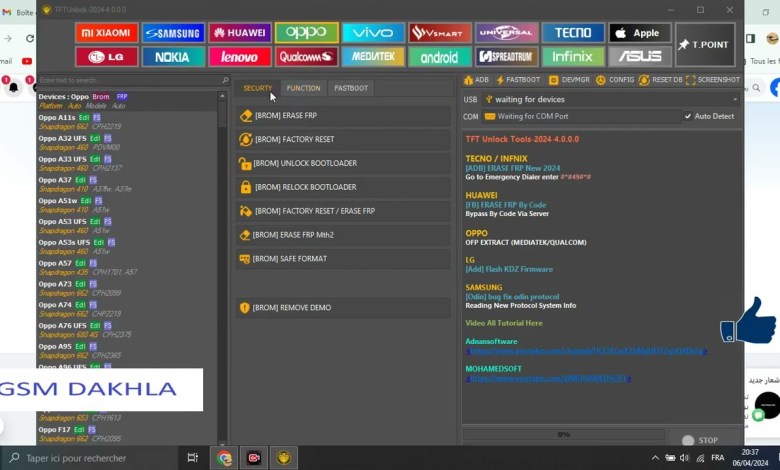Select Oppo A57 in device list
The image size is (780, 470).
pyautogui.click(x=127, y=268)
